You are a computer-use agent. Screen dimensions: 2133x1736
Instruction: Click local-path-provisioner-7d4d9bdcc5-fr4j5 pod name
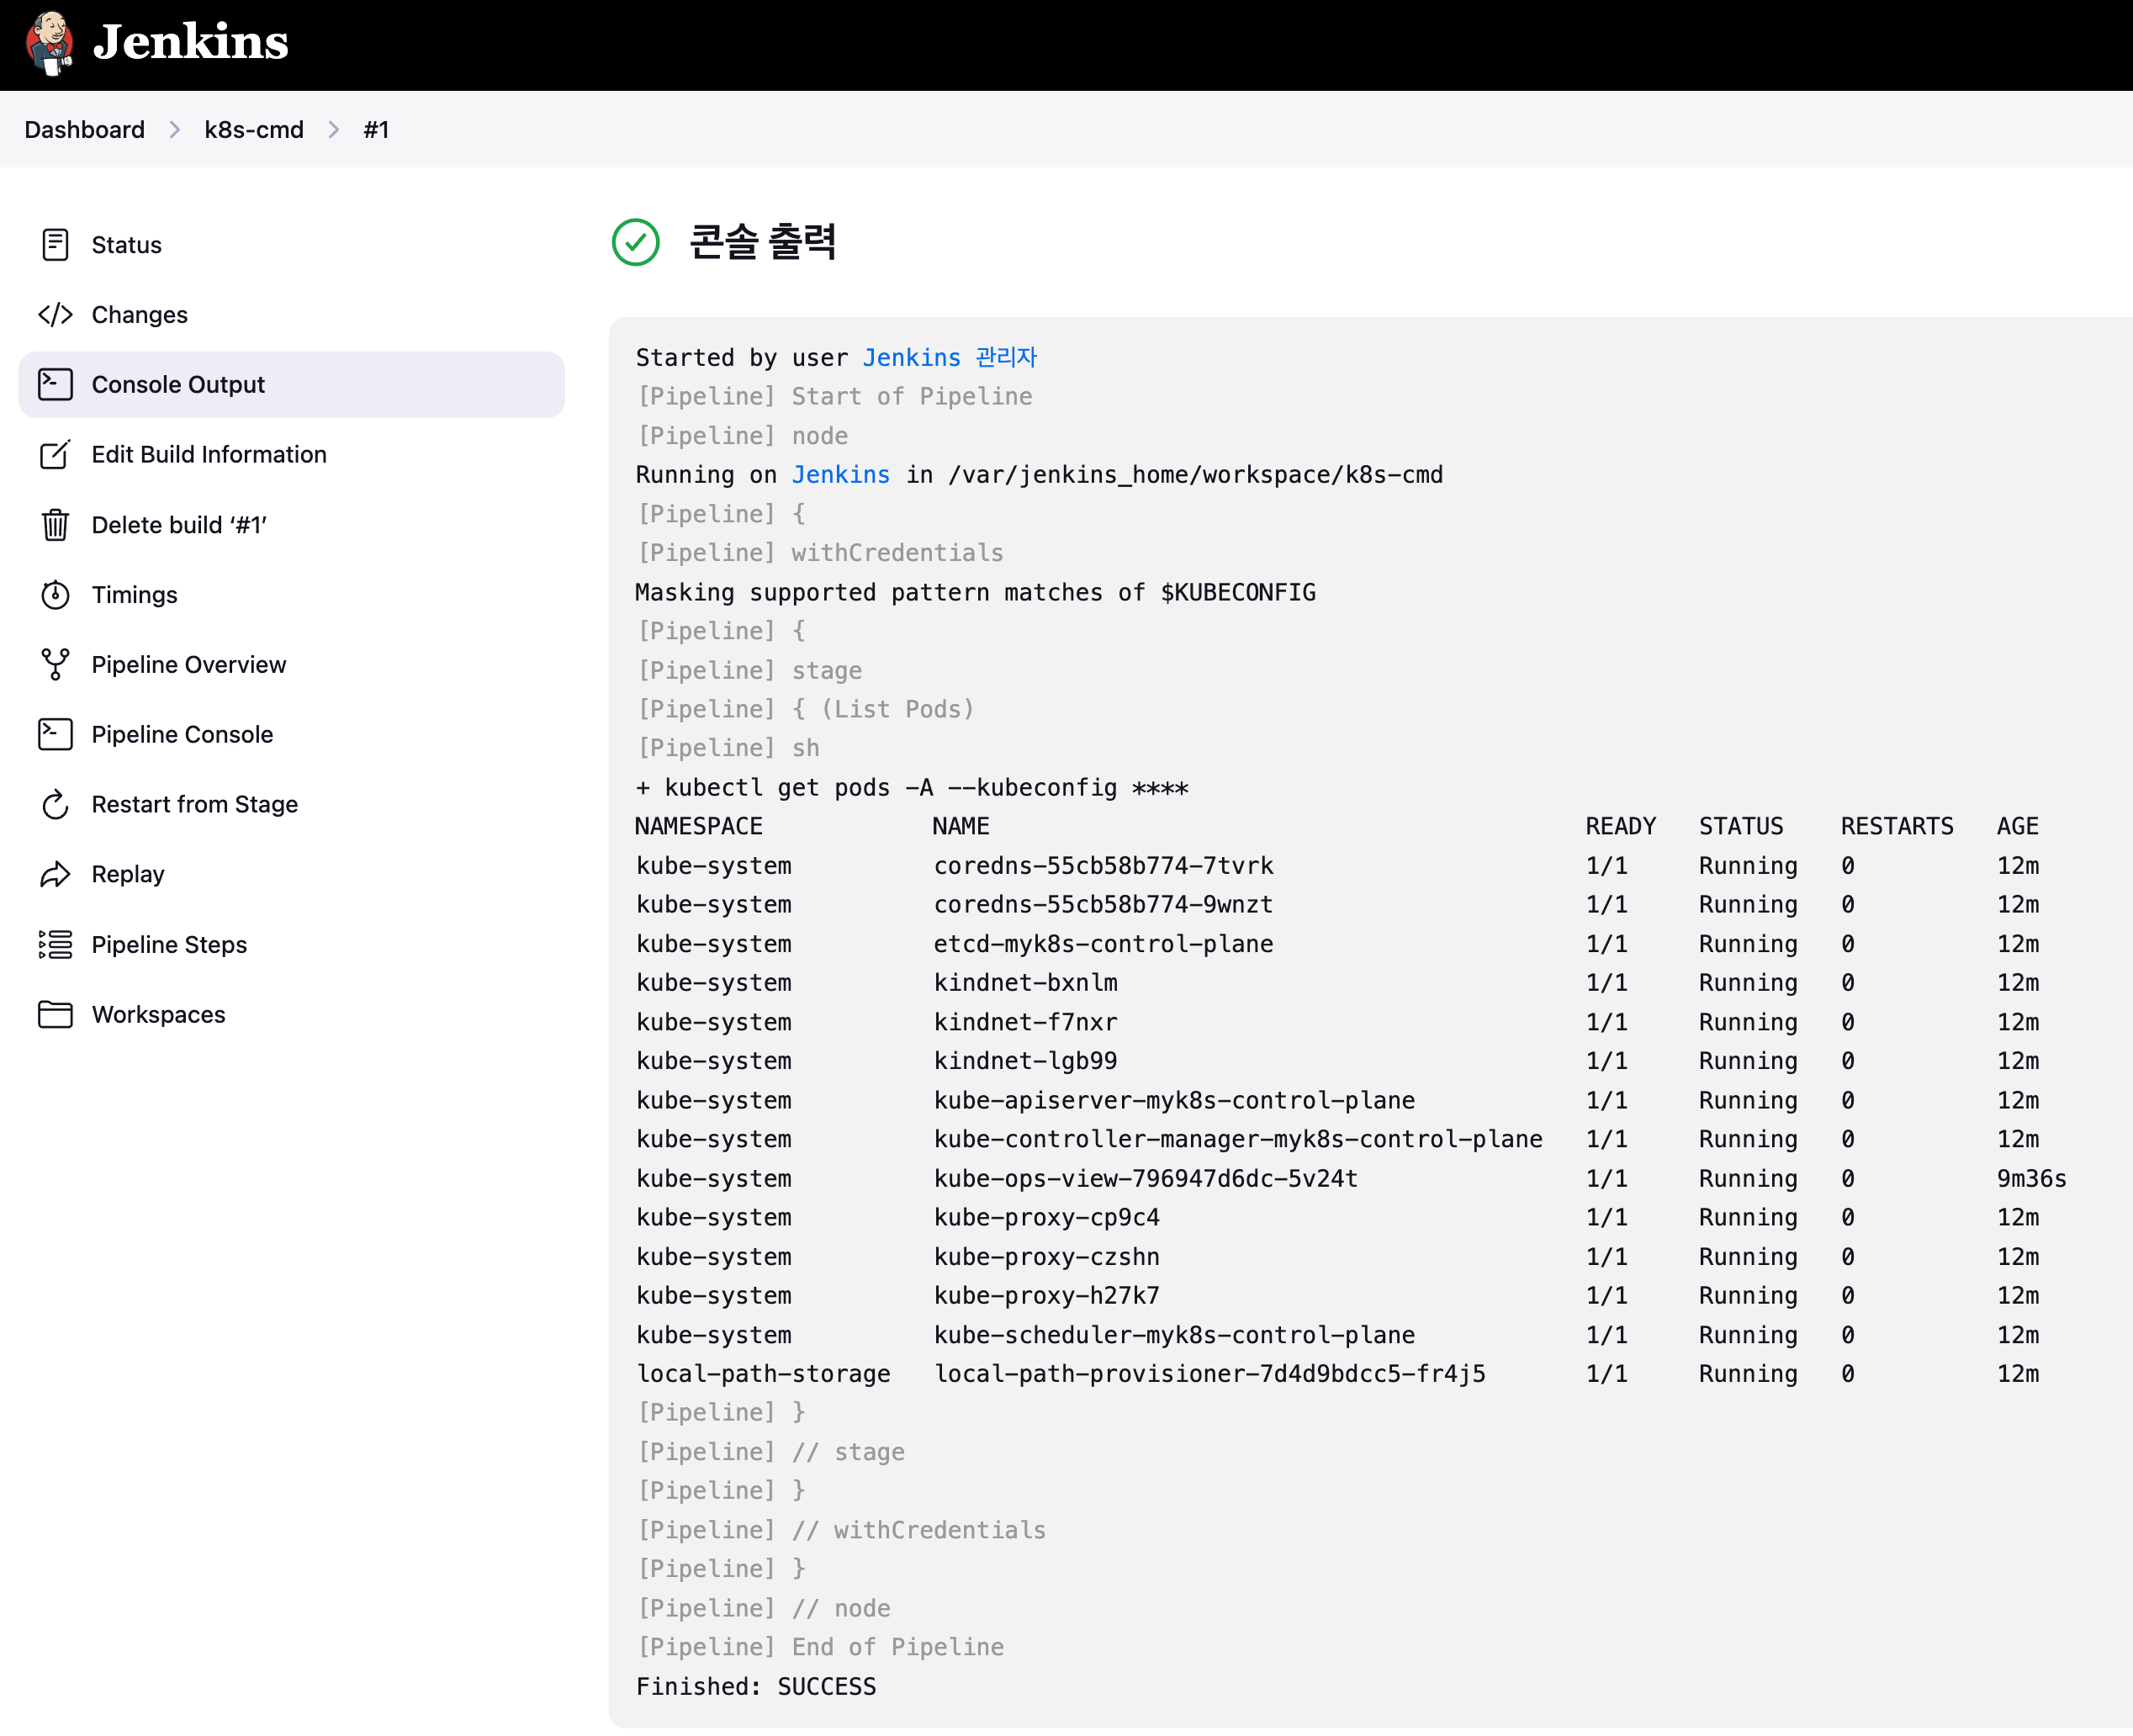coord(1210,1374)
